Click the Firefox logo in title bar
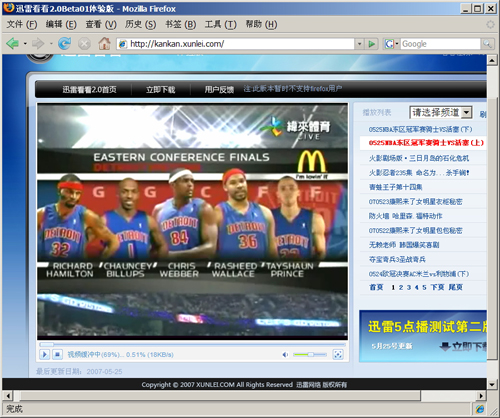500x418 pixels. (x=9, y=8)
